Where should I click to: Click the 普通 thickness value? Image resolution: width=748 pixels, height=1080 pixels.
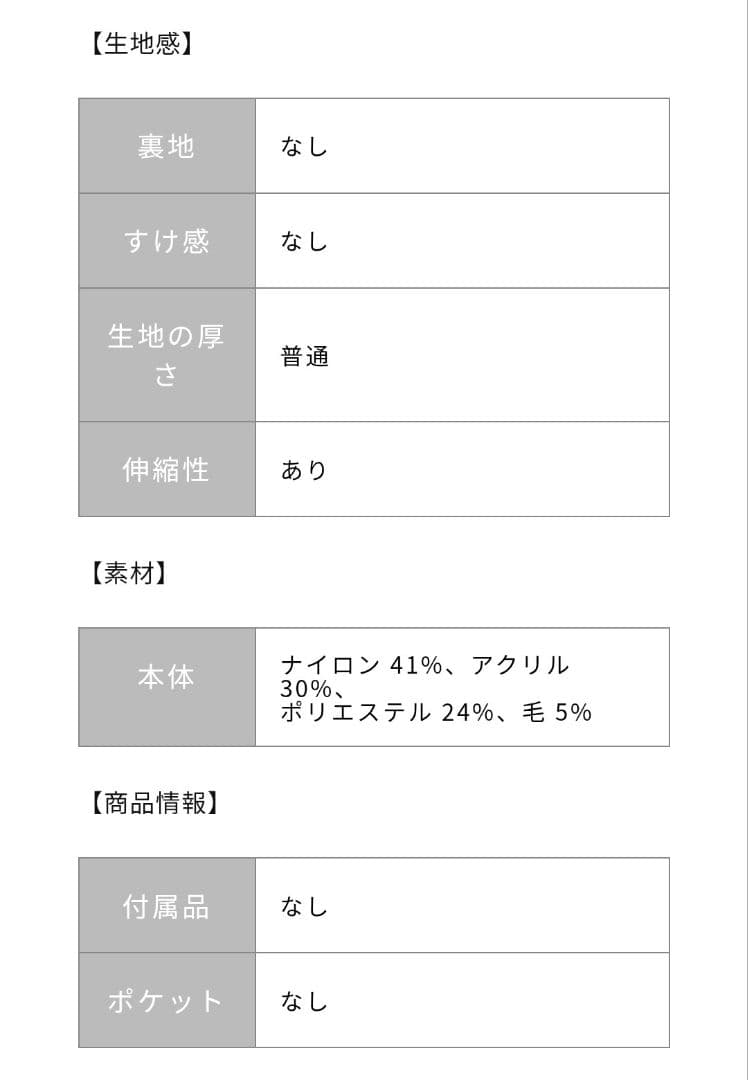coord(304,357)
